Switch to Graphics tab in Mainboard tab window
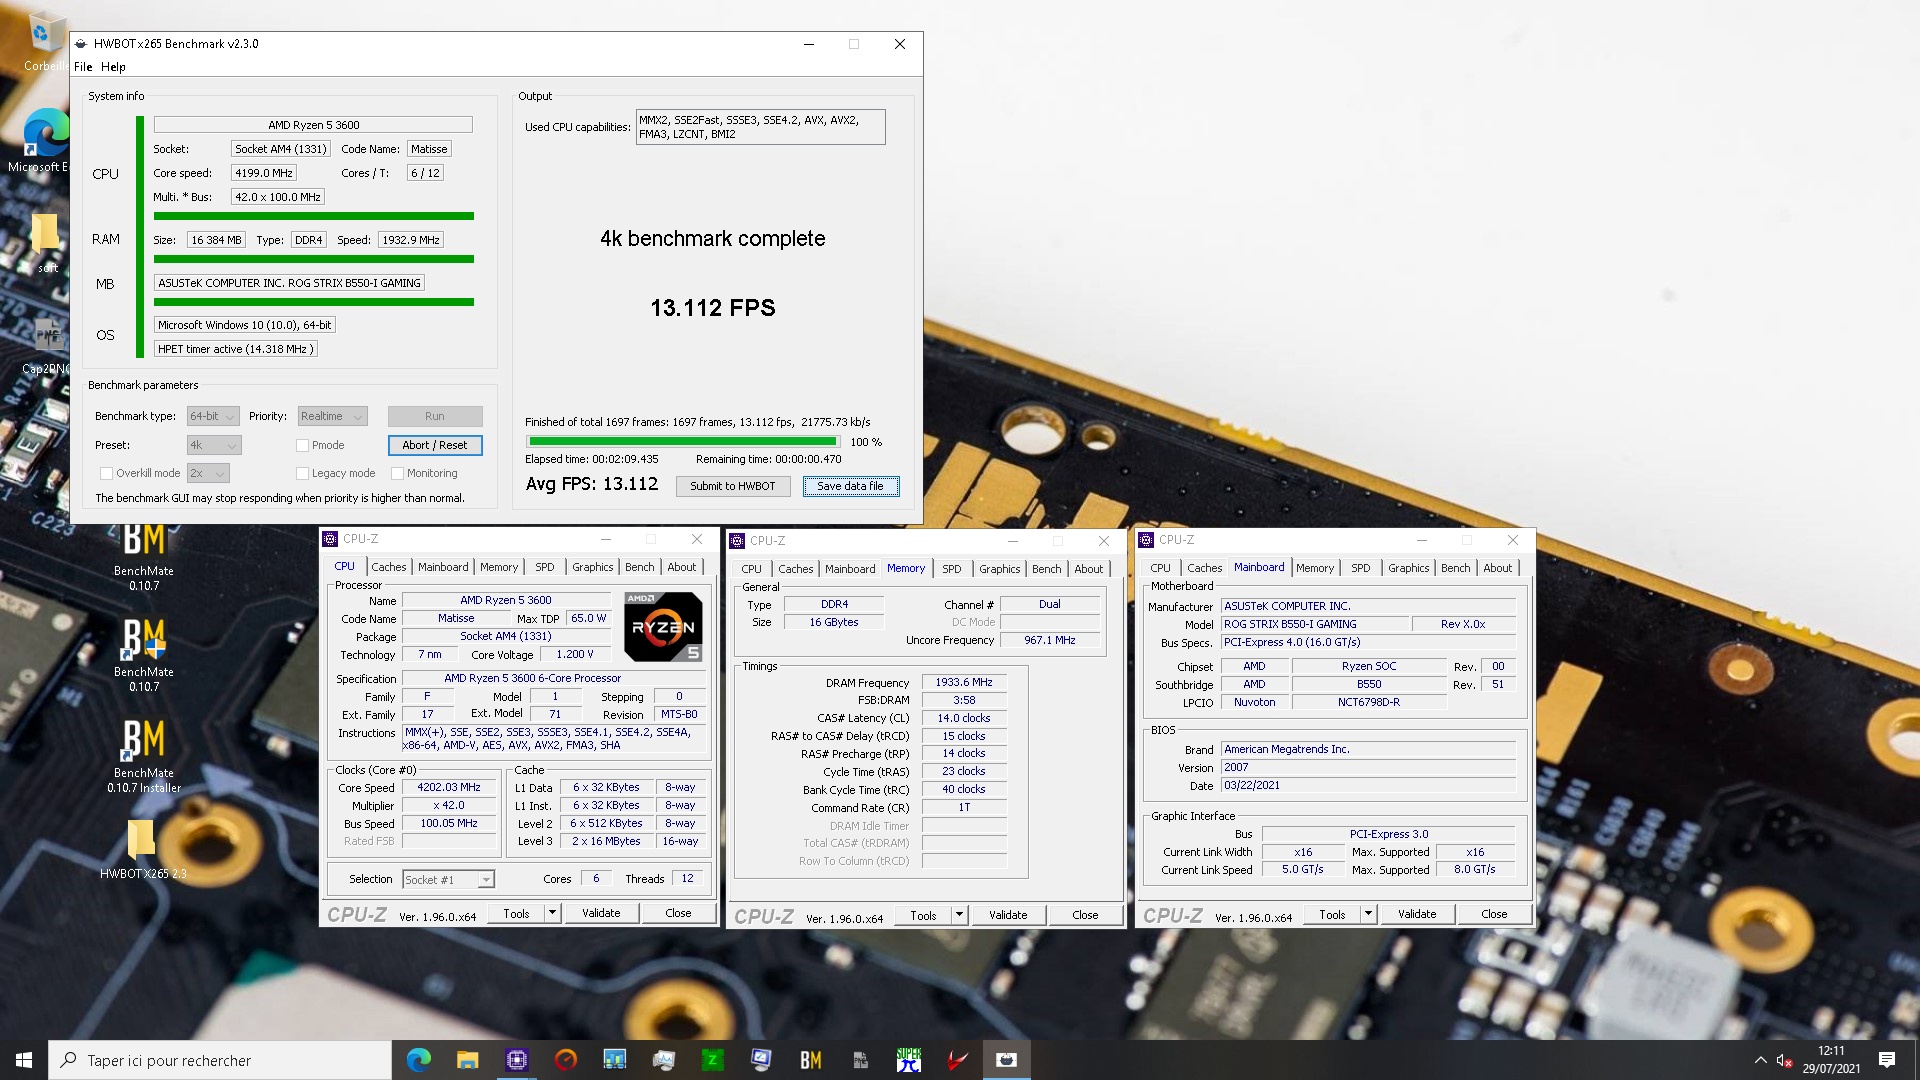1920x1080 pixels. coord(1409,568)
